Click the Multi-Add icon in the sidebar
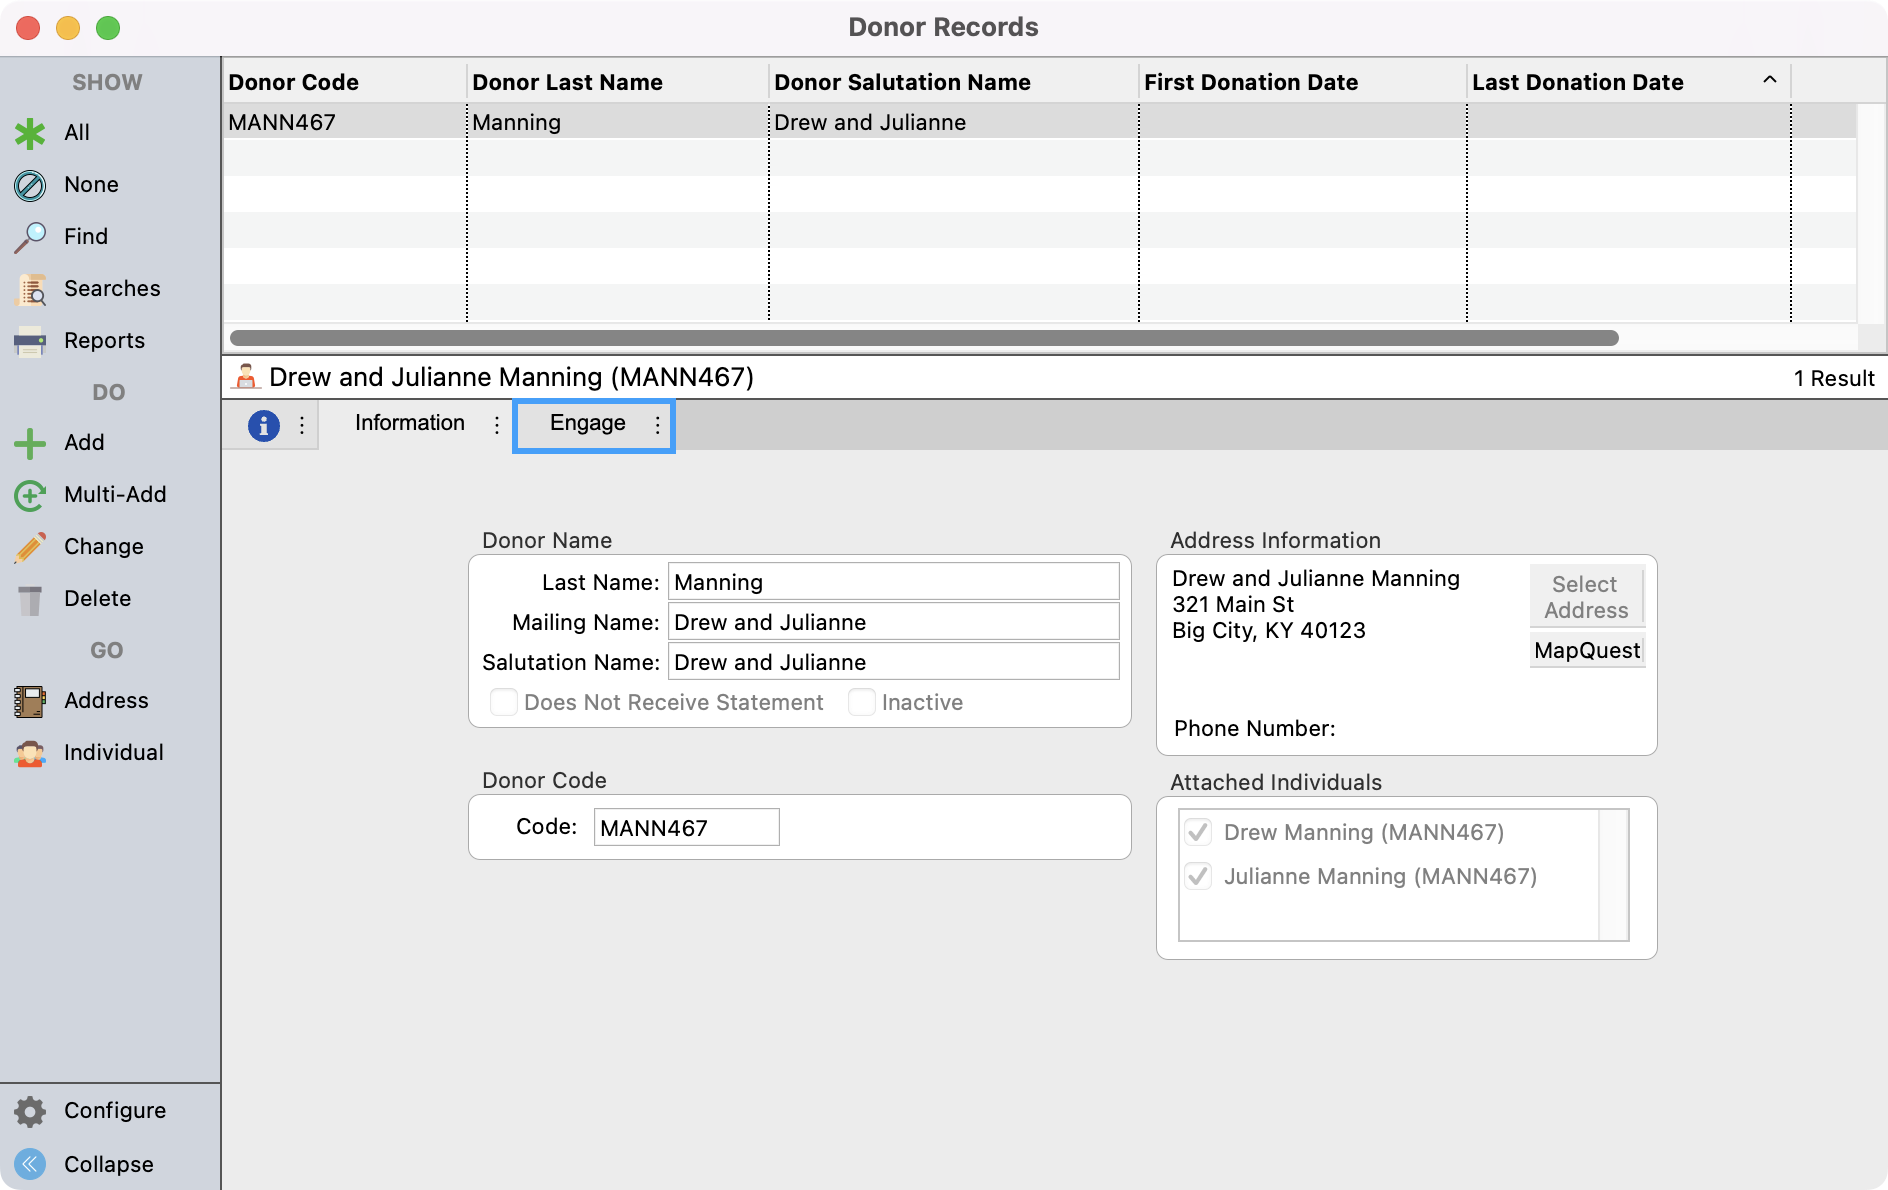 (30, 495)
